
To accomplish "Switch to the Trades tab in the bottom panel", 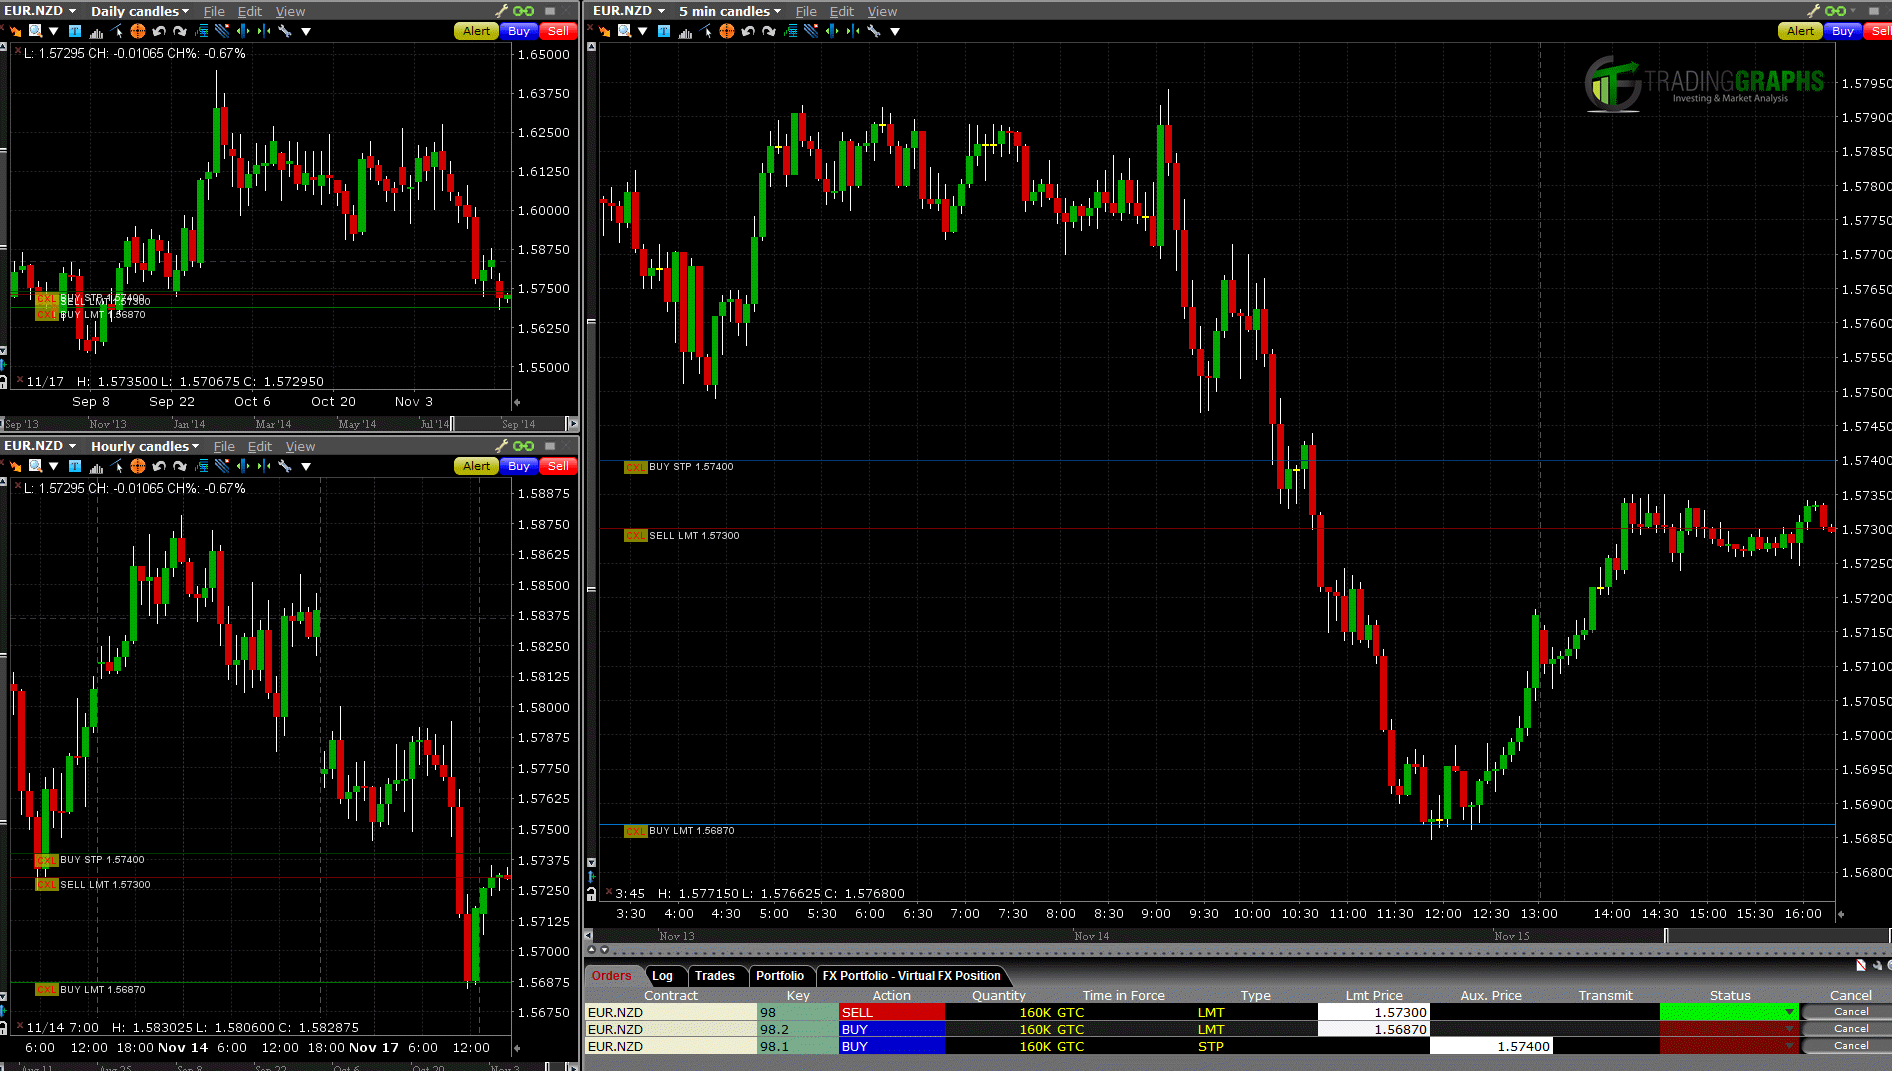I will [x=716, y=976].
